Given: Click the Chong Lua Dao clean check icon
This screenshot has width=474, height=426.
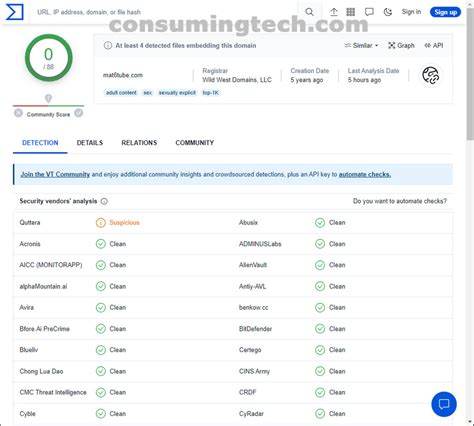Looking at the screenshot, I should tap(101, 371).
